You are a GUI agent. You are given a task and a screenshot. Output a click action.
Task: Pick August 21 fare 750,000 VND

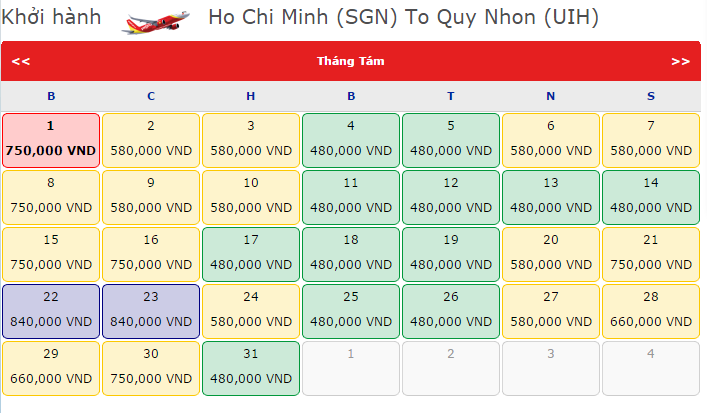[x=651, y=254]
